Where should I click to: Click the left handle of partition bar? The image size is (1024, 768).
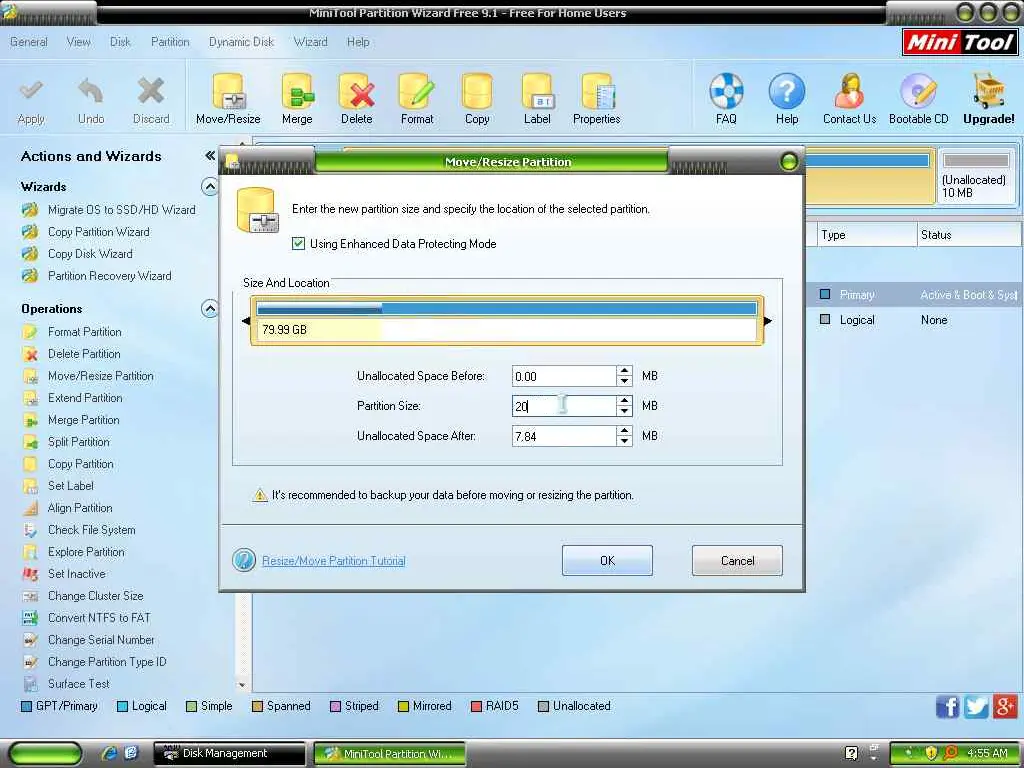[246, 321]
